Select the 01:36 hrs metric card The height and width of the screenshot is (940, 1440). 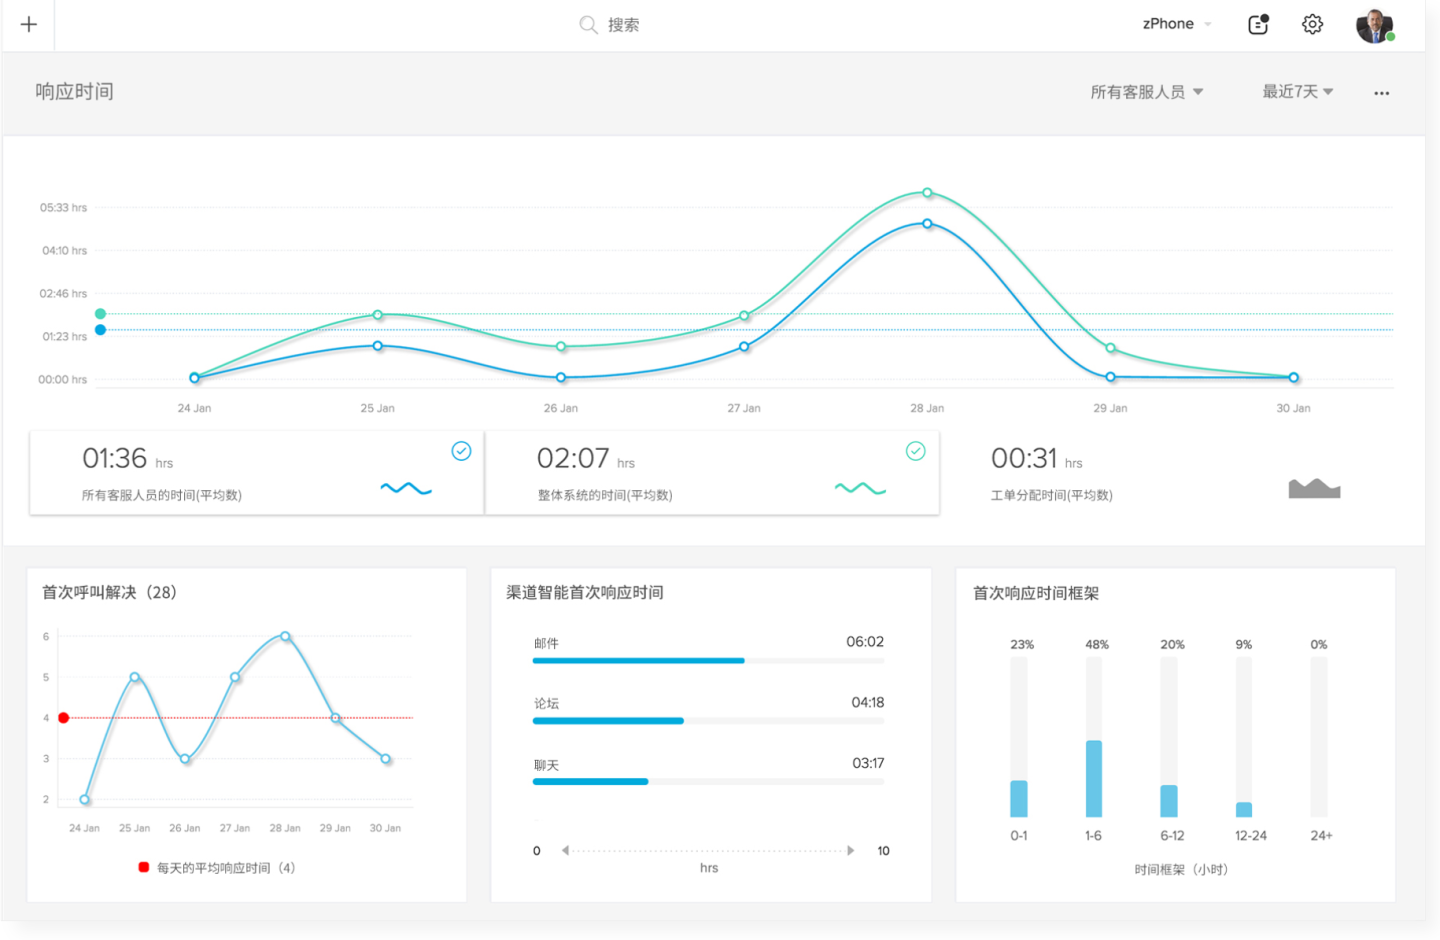click(256, 473)
